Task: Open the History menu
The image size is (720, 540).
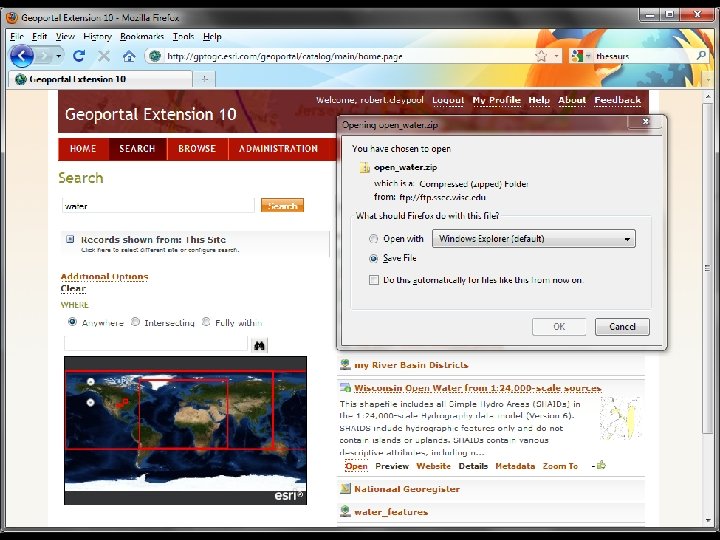Action: point(97,36)
